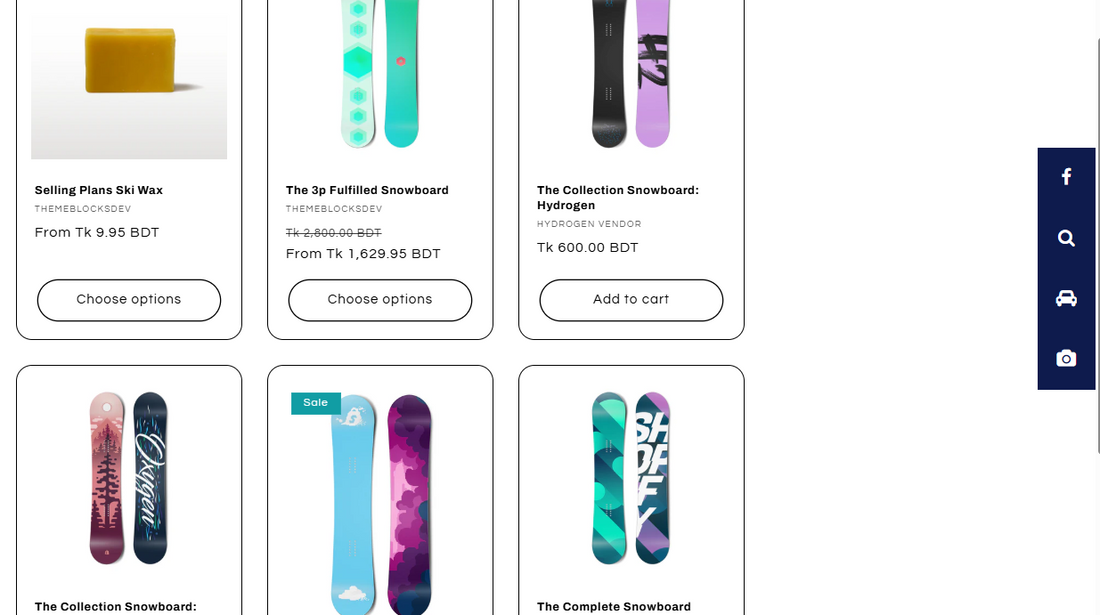The width and height of the screenshot is (1100, 615).
Task: Click the Oxygen snowboard product image
Action: pyautogui.click(x=129, y=478)
